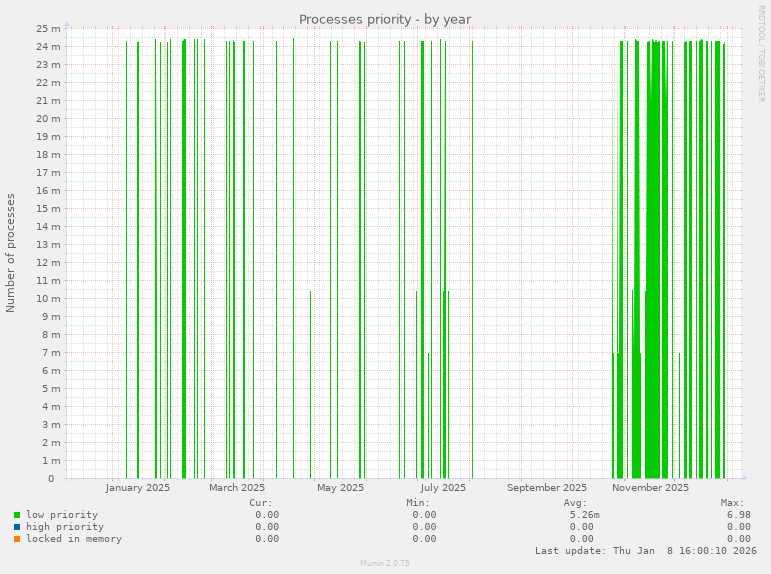This screenshot has height=574, width=771.
Task: Click the 'November 2025' x-axis label
Action: pos(651,488)
